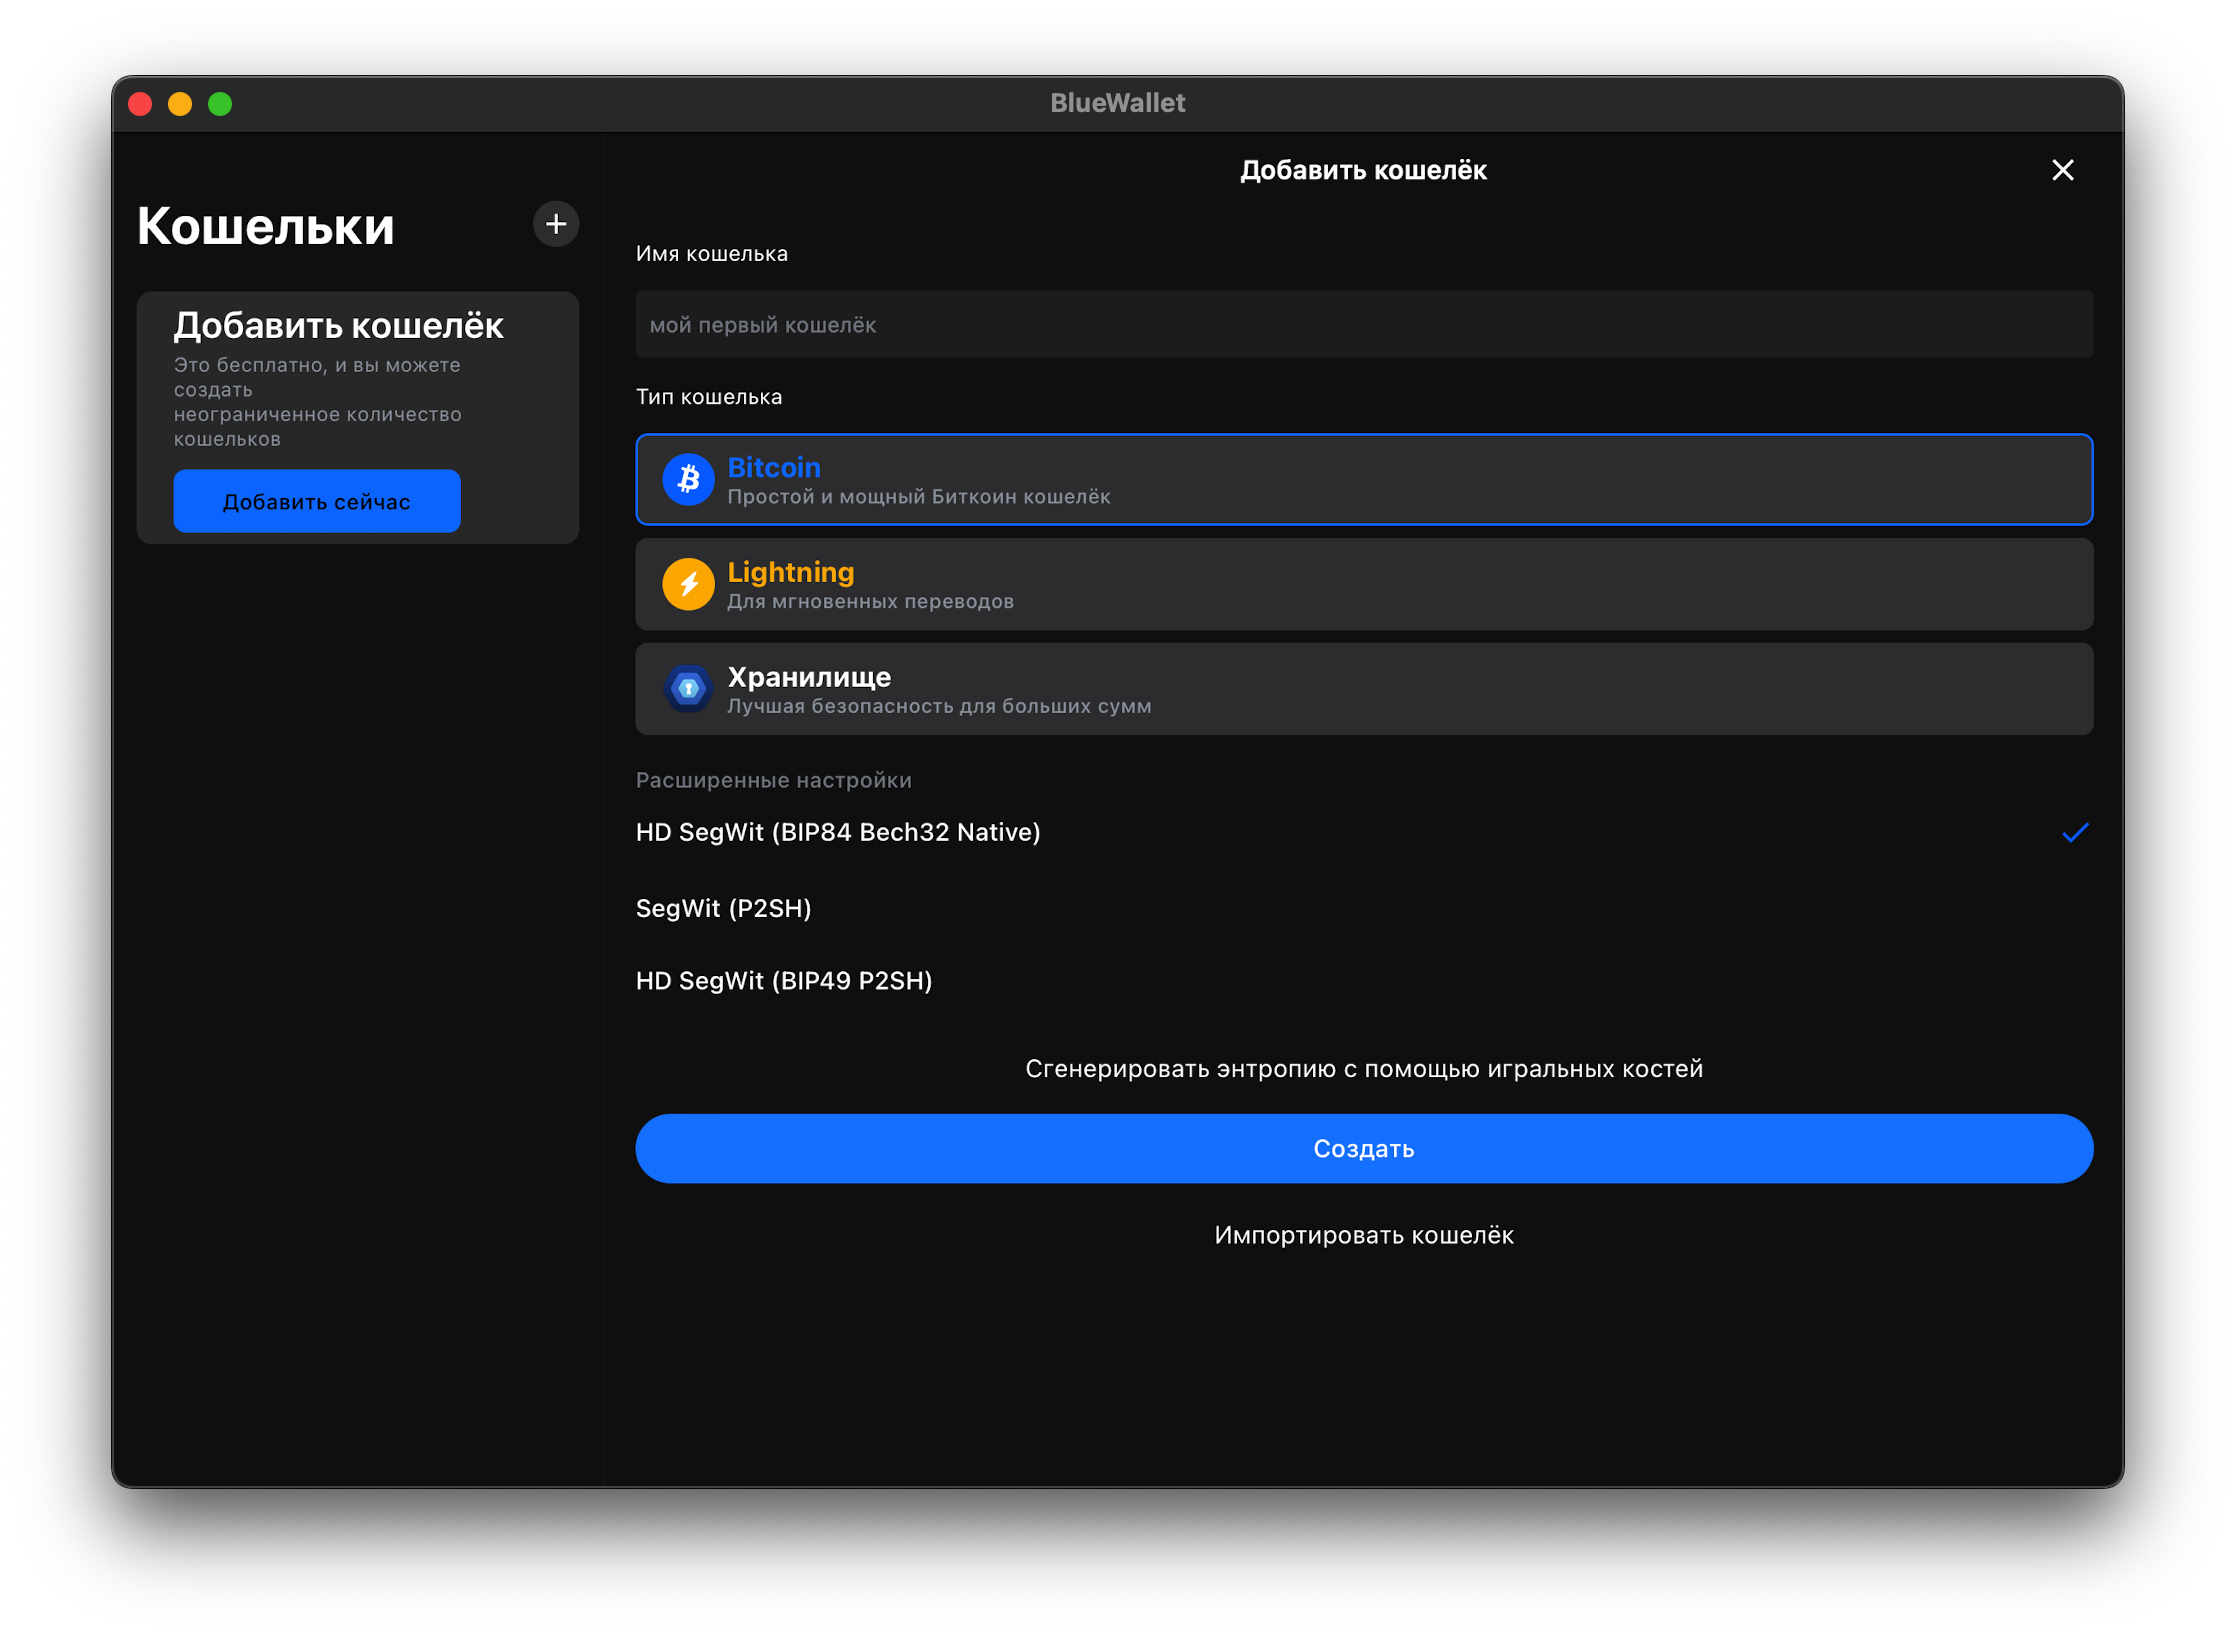
Task: Open the Хранилище wallet type option
Action: 1363,688
